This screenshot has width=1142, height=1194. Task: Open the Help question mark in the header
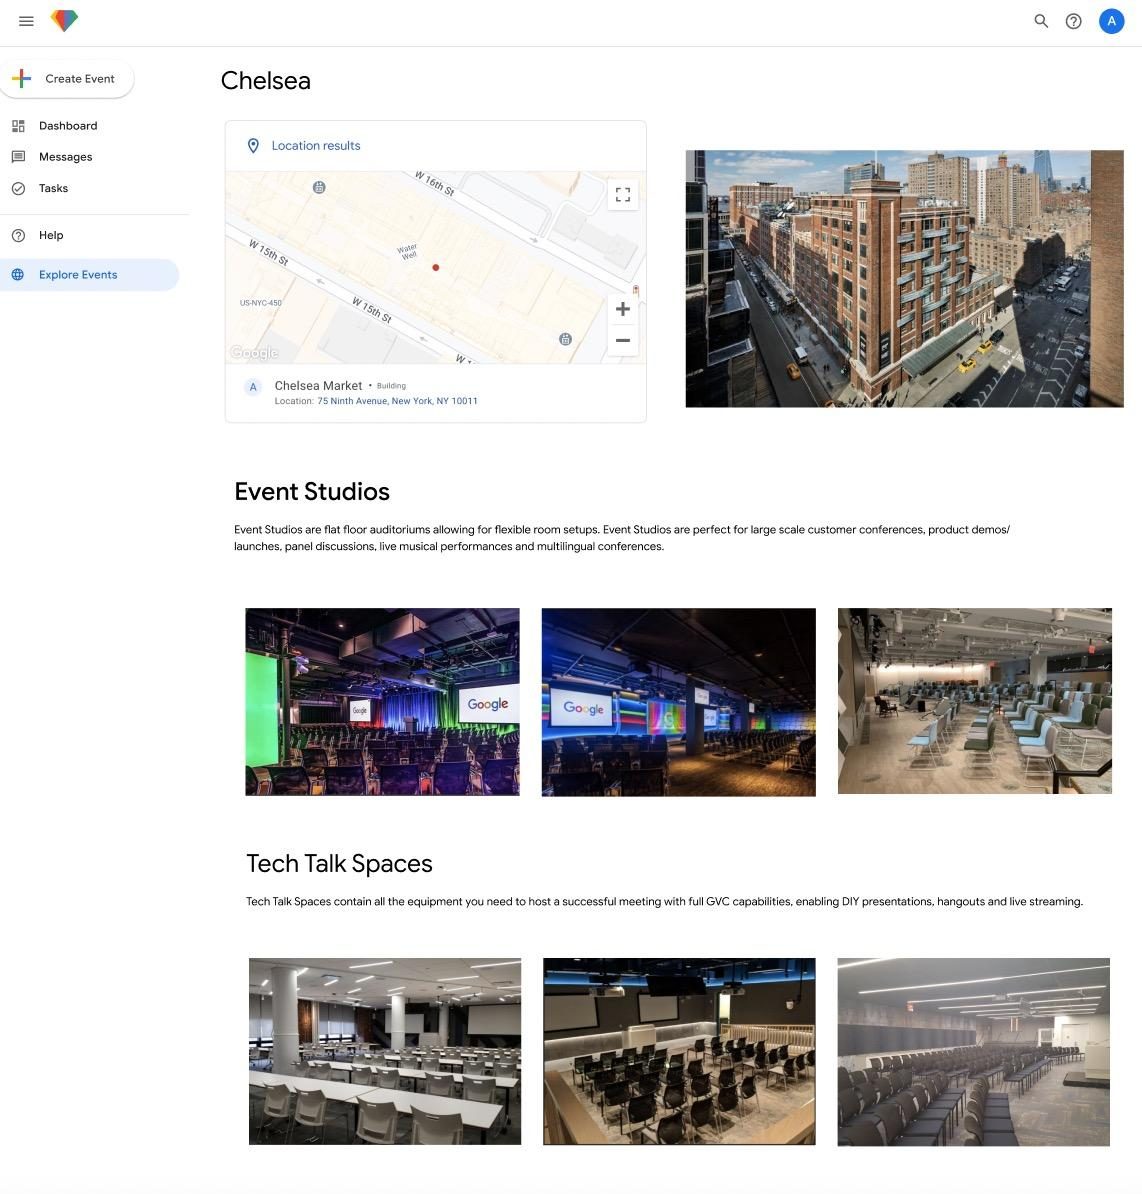coord(1073,20)
